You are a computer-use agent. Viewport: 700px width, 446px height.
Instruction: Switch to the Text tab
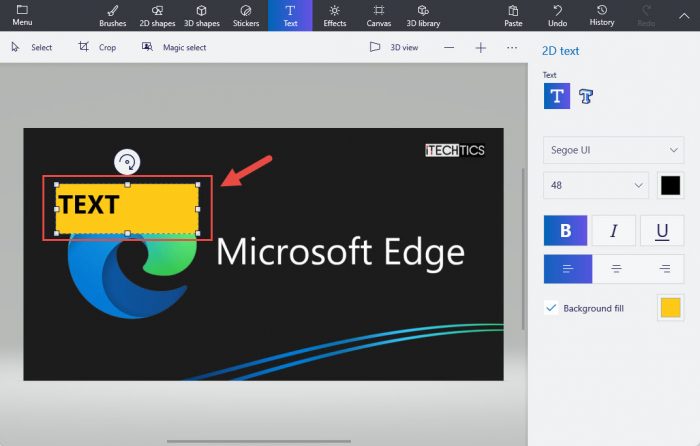coord(290,16)
